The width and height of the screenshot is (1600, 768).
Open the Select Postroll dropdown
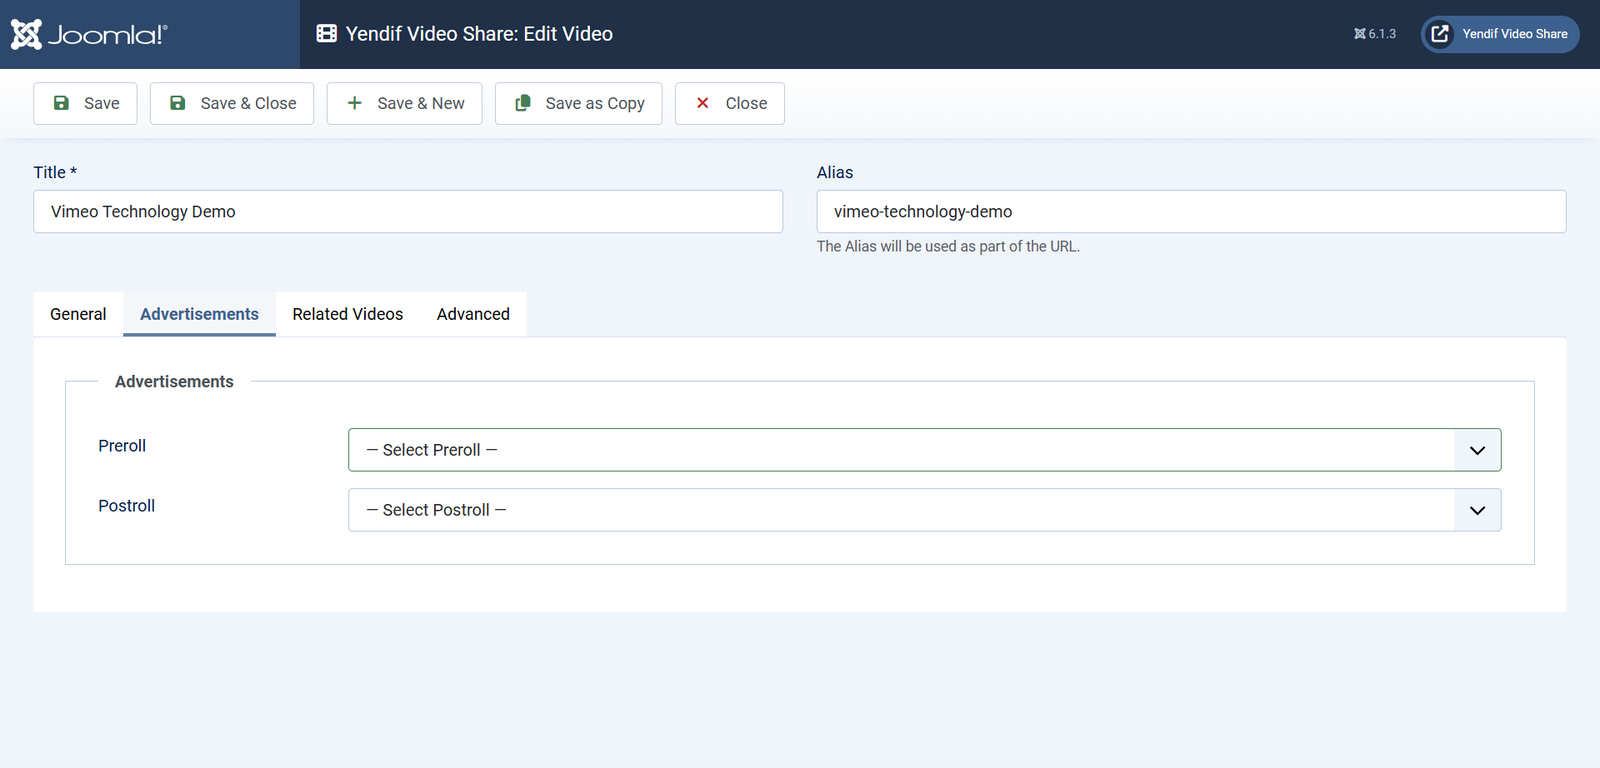925,510
